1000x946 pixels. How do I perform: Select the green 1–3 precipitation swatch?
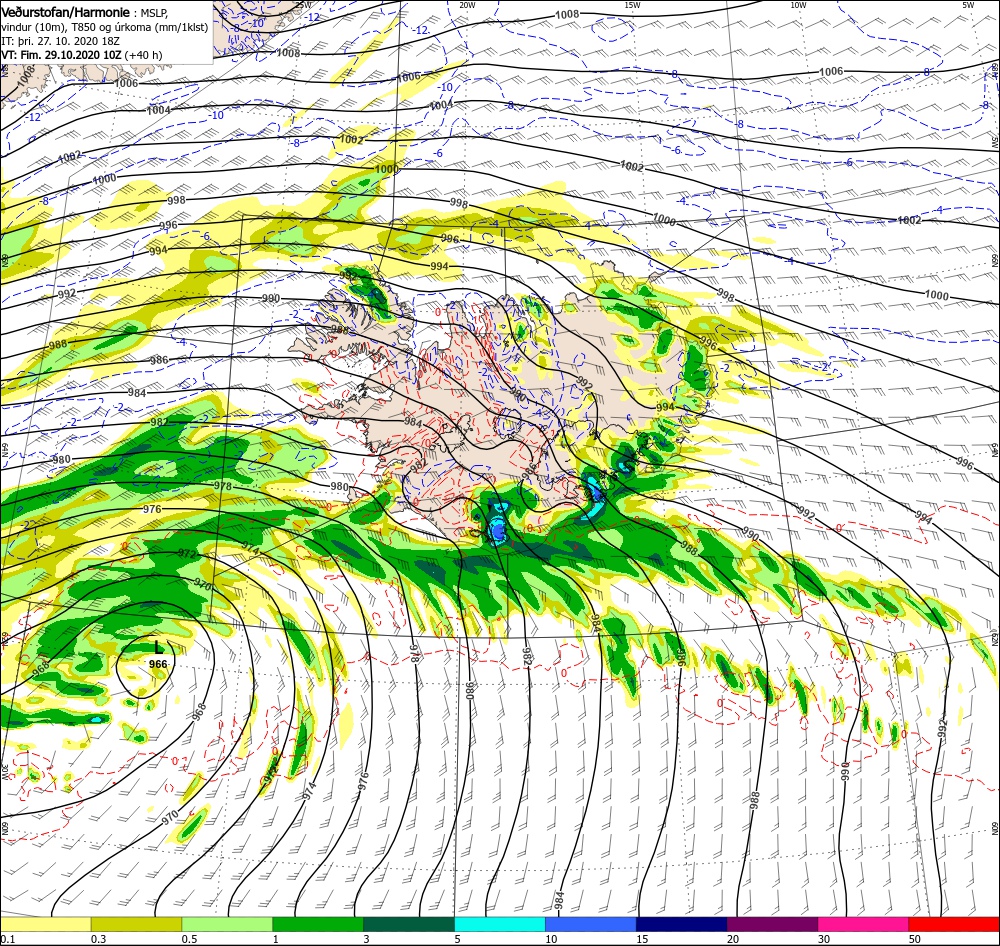pyautogui.click(x=318, y=924)
